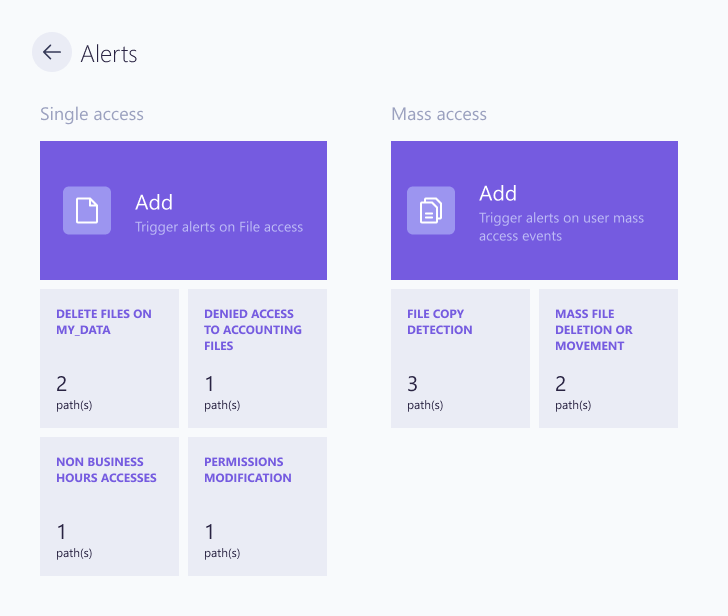Open Permissions Modification alert card

257,506
